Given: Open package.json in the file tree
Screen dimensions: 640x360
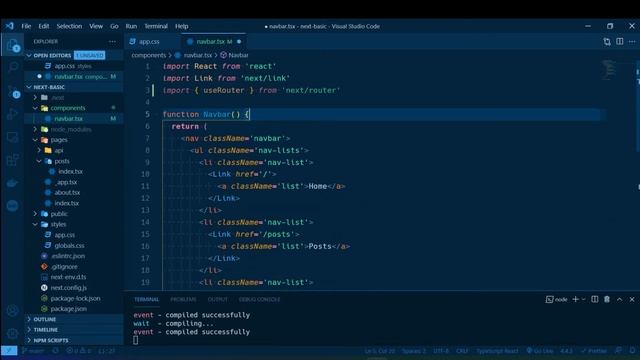Looking at the screenshot, I should [x=69, y=309].
